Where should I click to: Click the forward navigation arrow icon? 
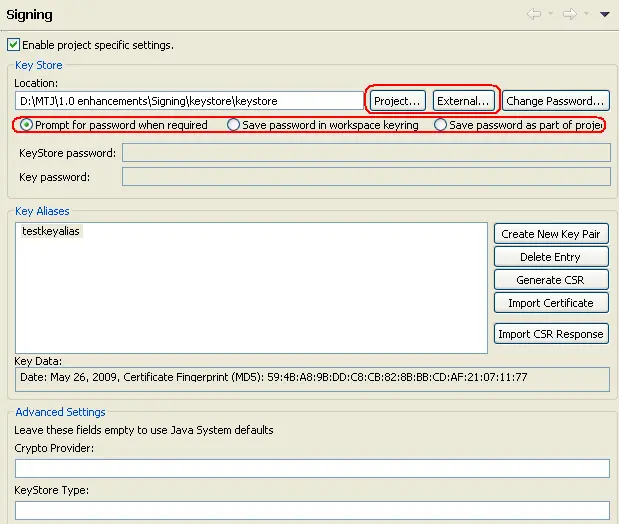pos(570,14)
